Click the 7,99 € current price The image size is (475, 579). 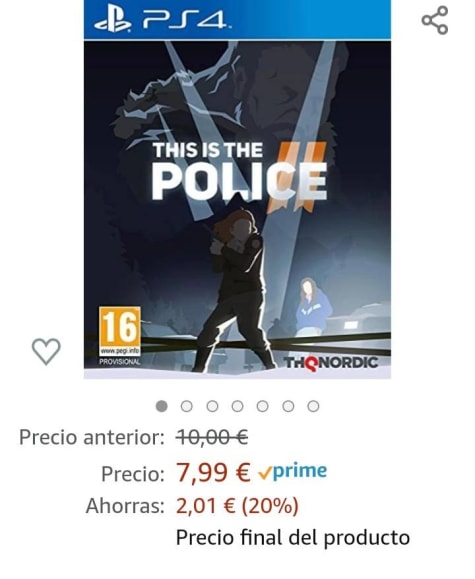[213, 473]
